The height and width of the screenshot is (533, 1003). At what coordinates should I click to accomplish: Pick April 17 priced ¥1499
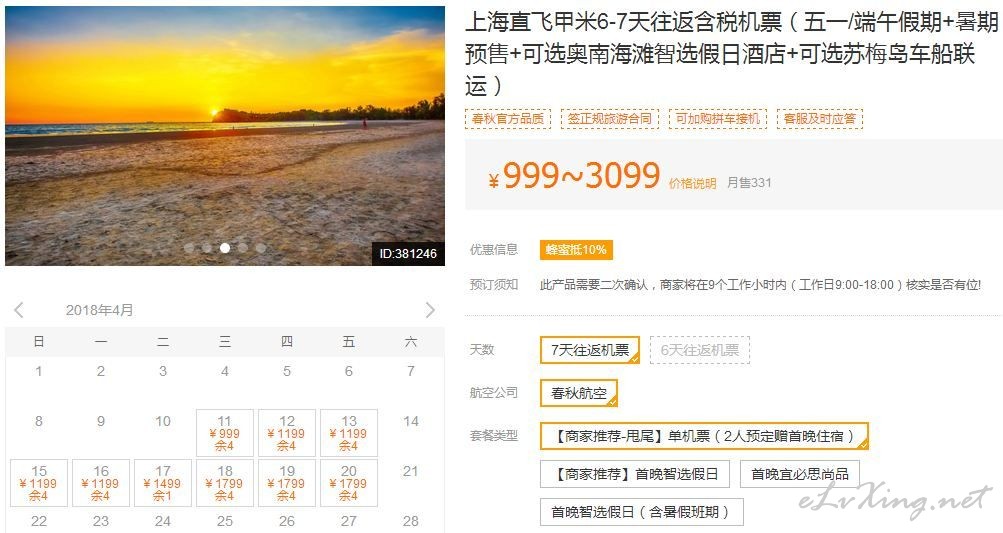pyautogui.click(x=162, y=483)
